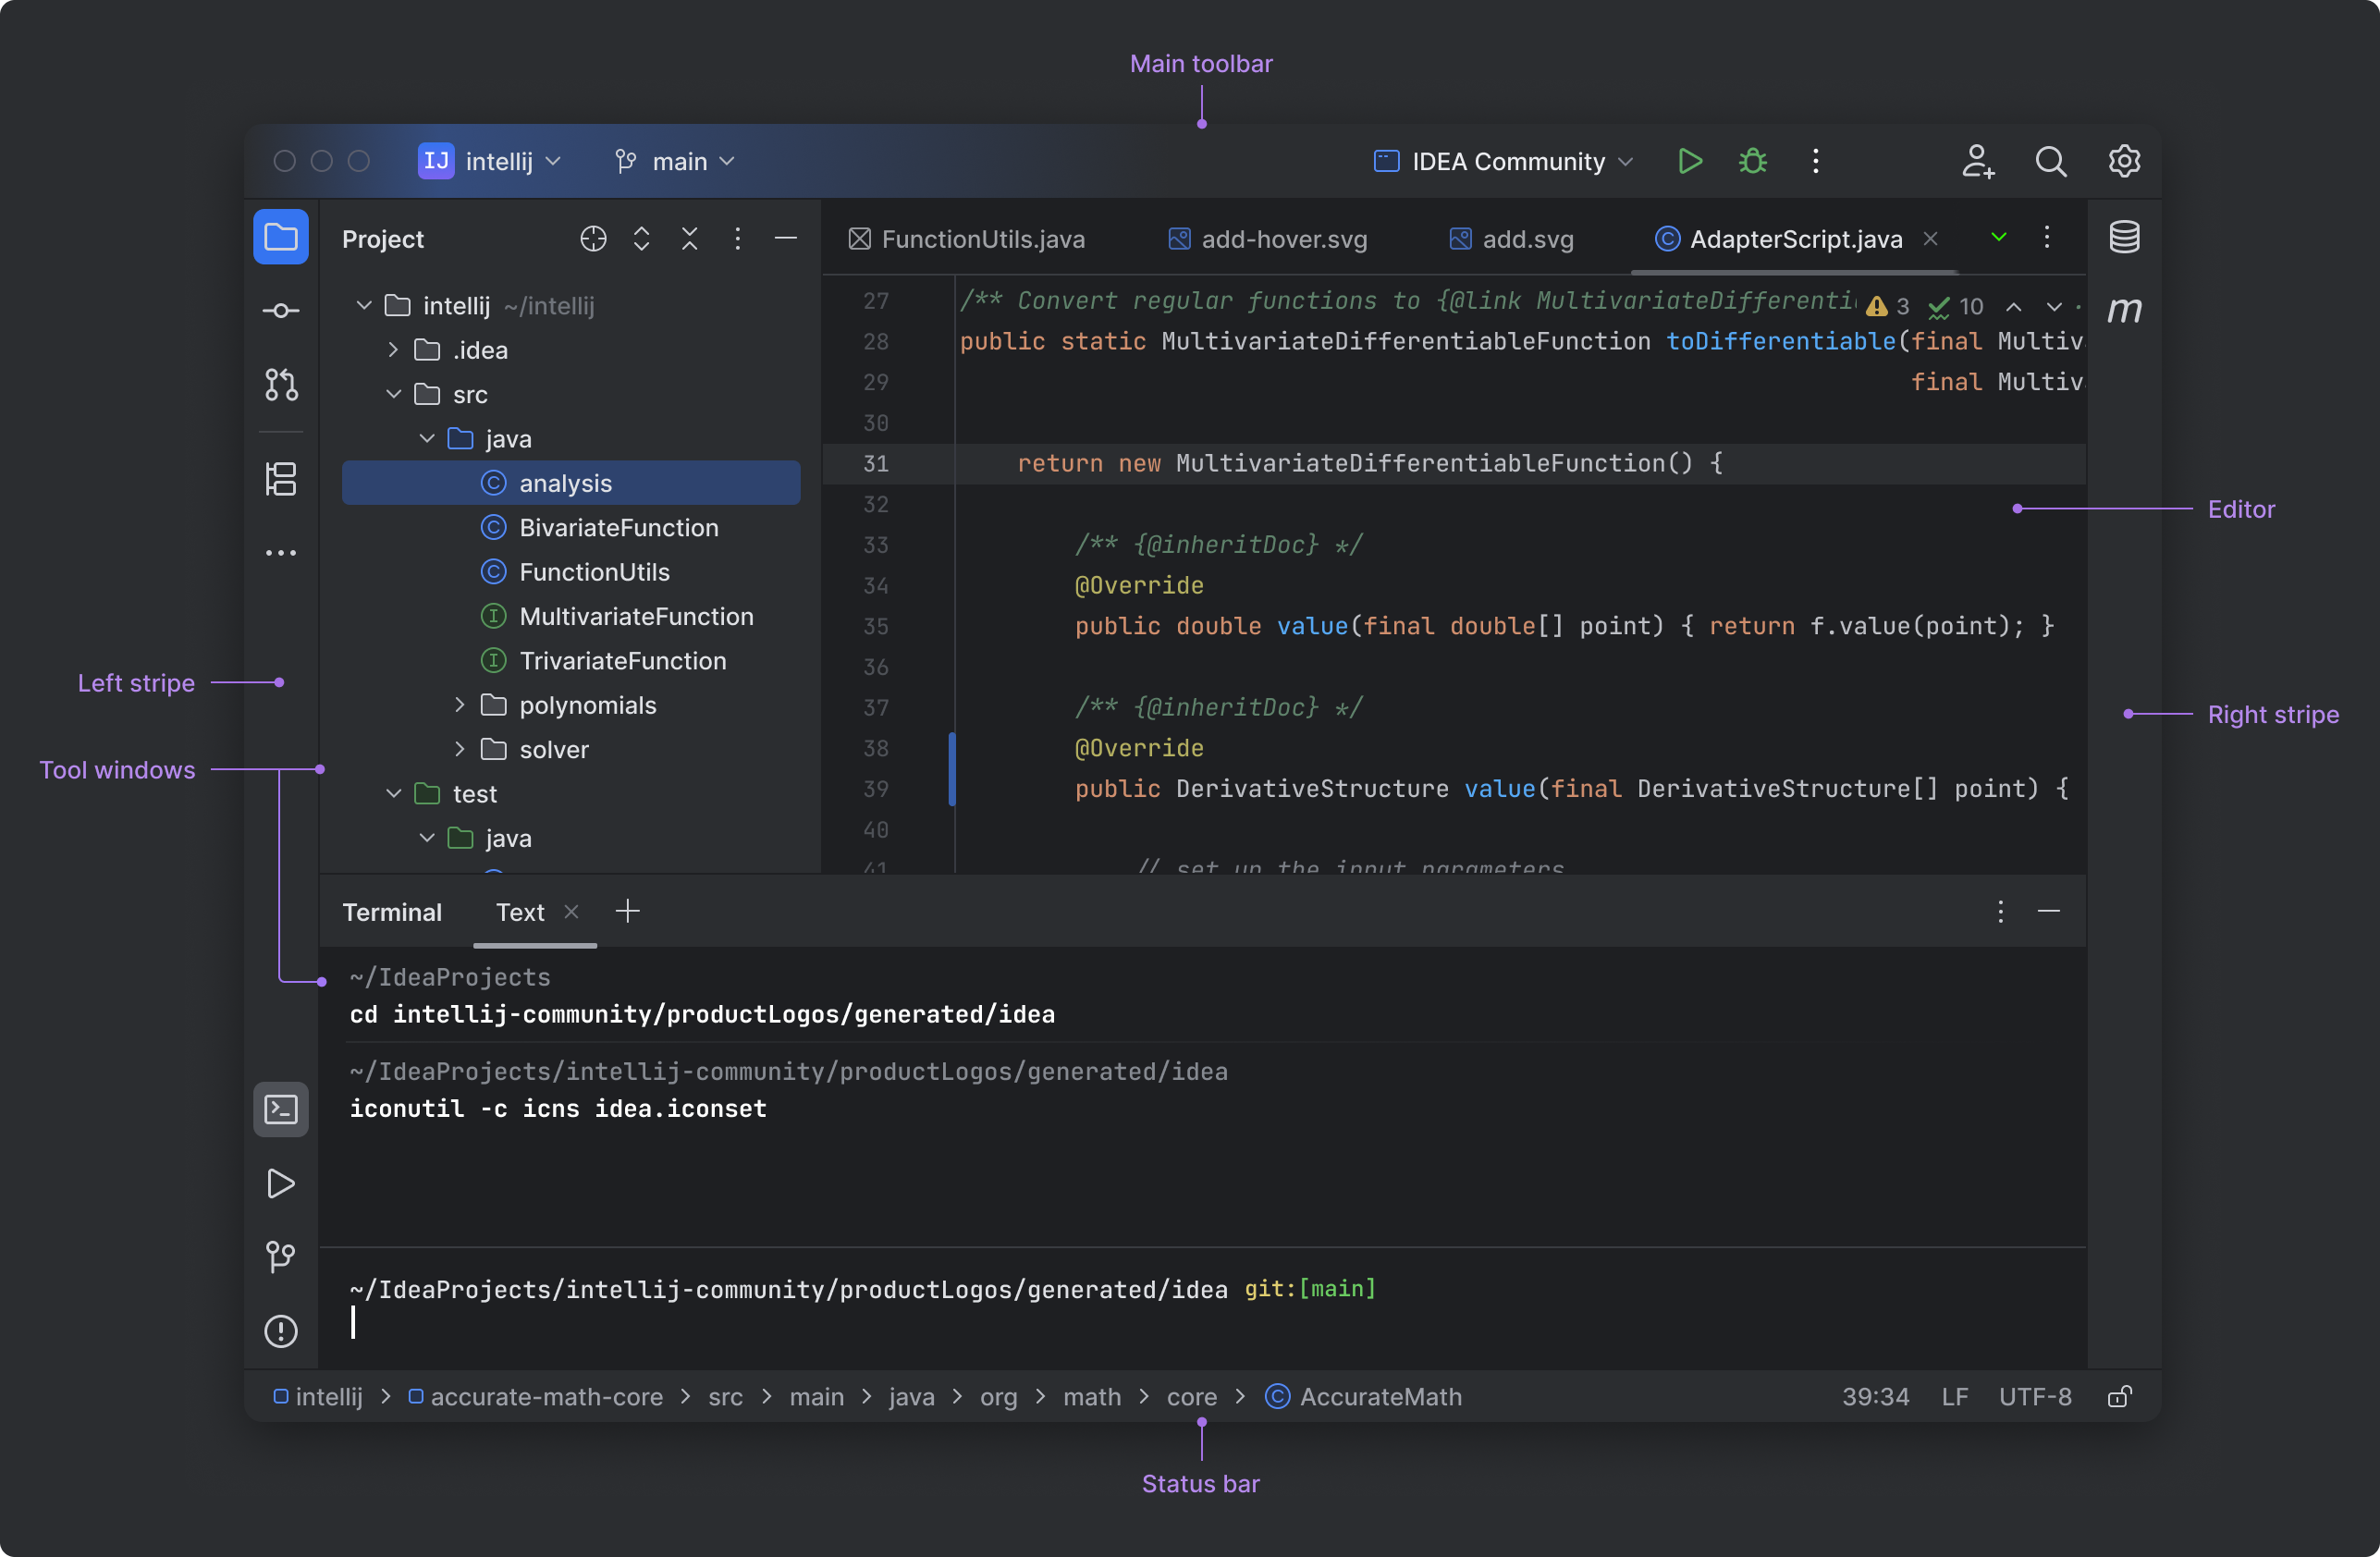Expand the polynomials folder

(x=461, y=705)
